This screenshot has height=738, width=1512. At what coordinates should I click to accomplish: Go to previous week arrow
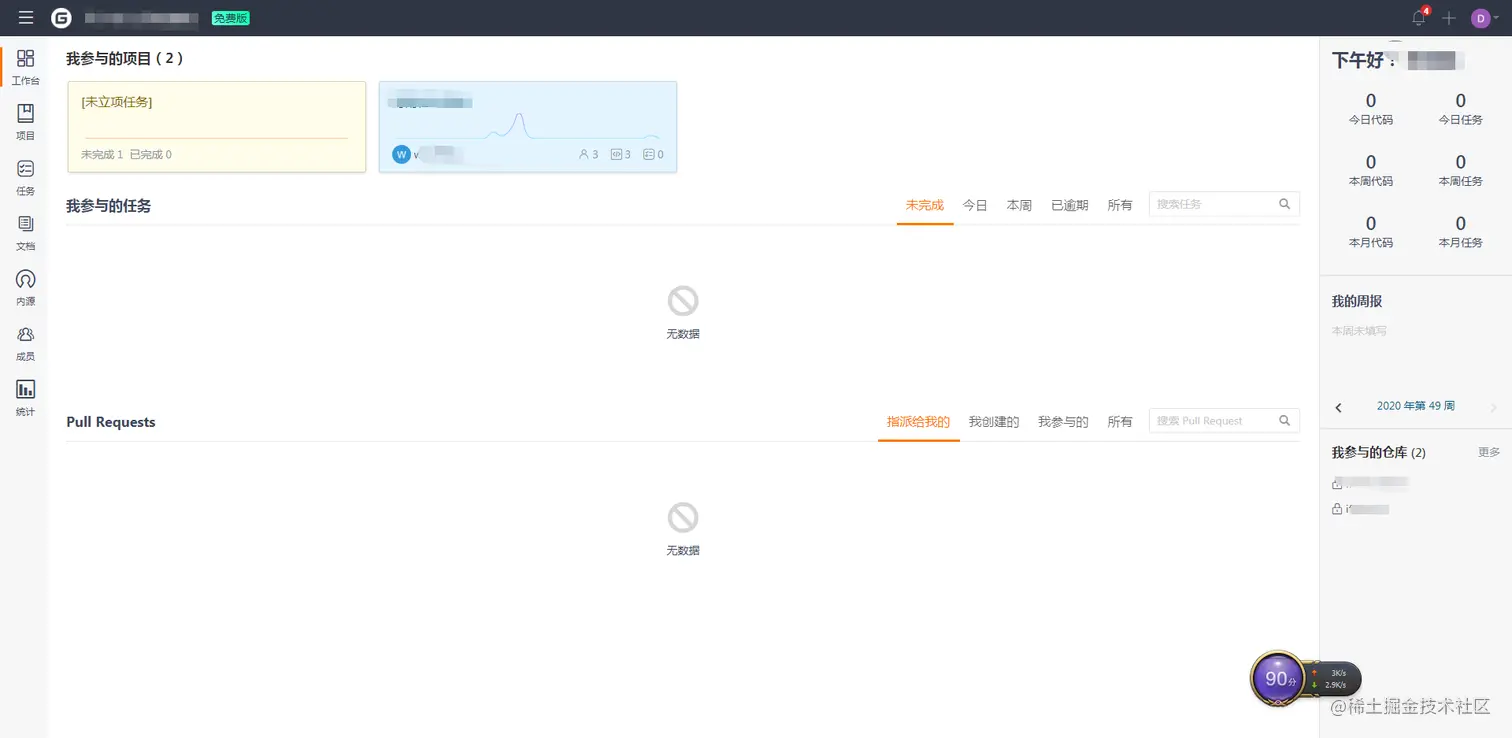[x=1339, y=407]
